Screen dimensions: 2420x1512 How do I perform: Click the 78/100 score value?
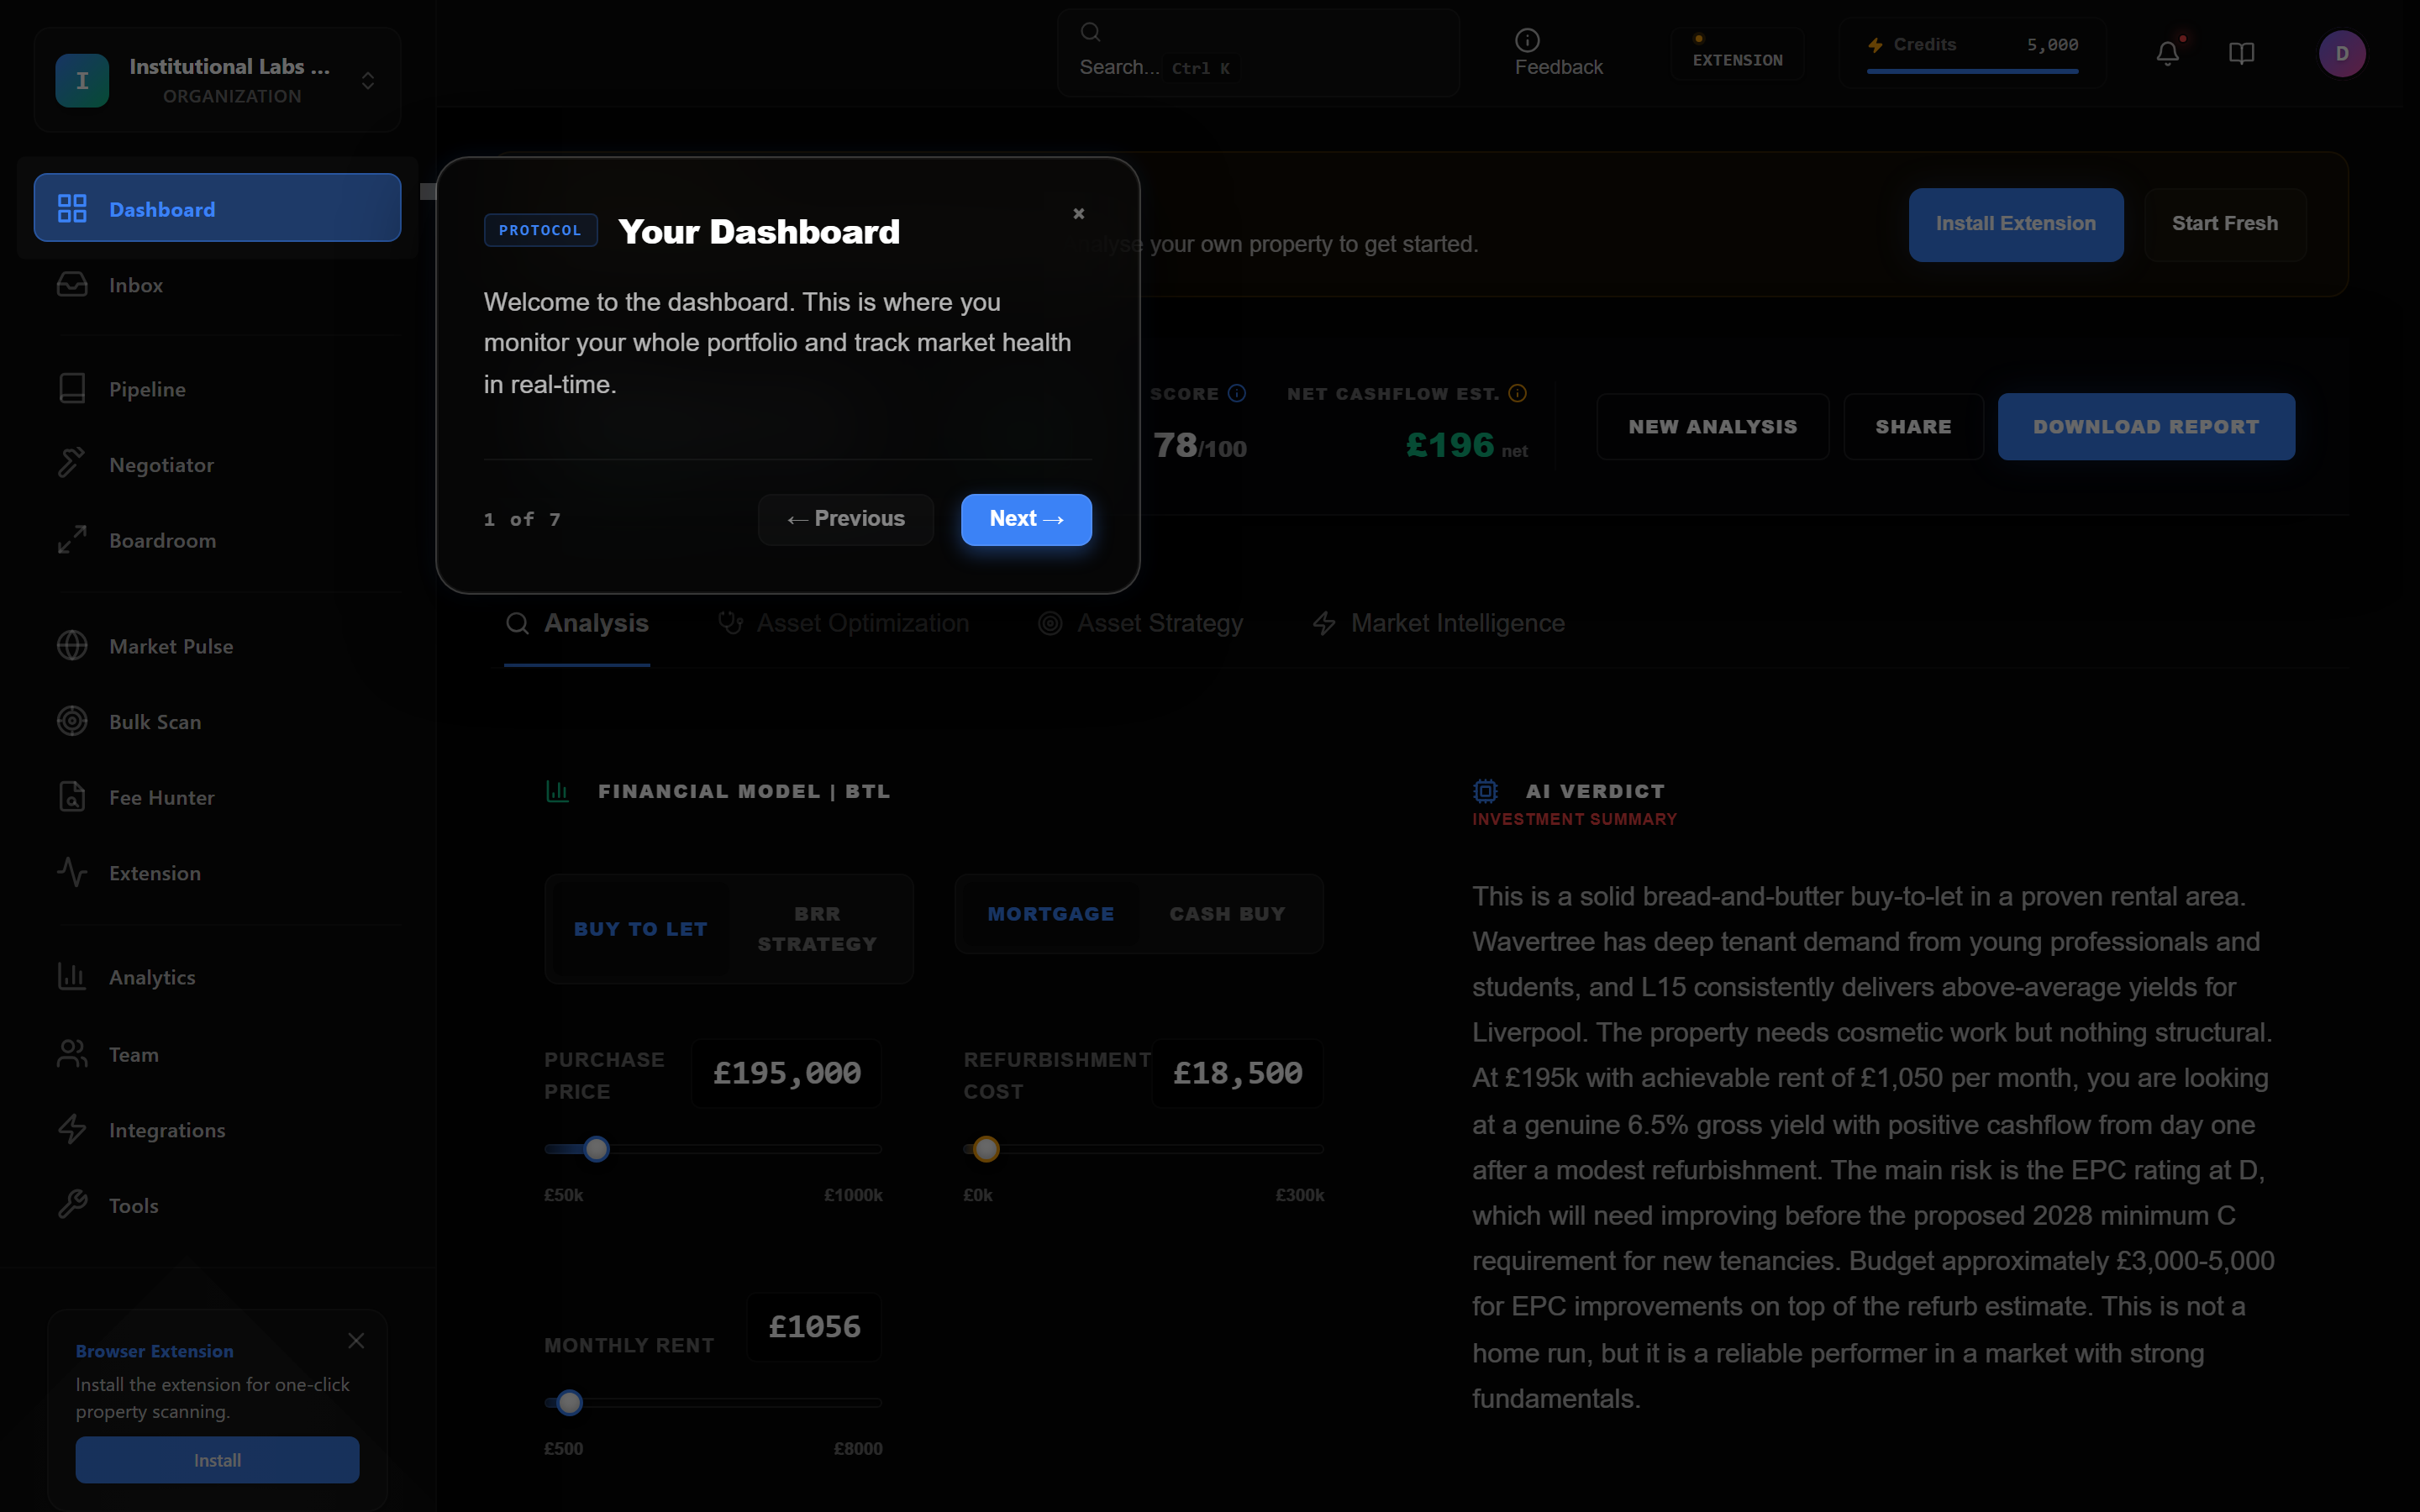[1200, 446]
